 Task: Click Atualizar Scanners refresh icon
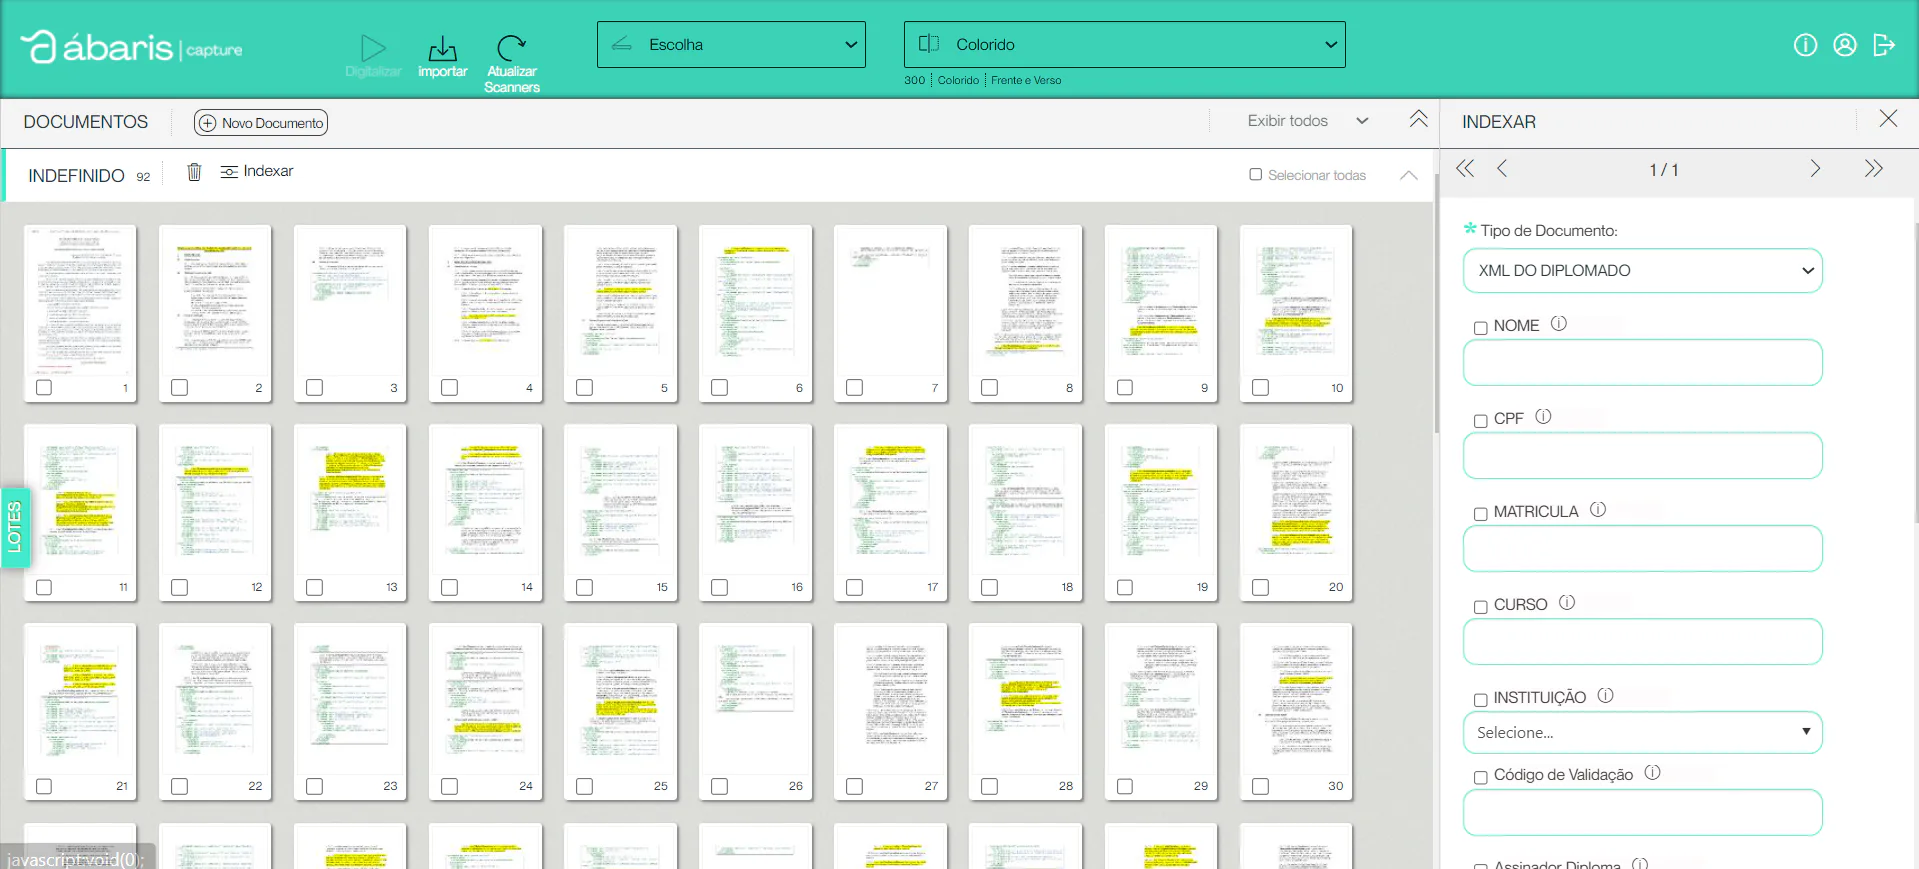point(511,48)
